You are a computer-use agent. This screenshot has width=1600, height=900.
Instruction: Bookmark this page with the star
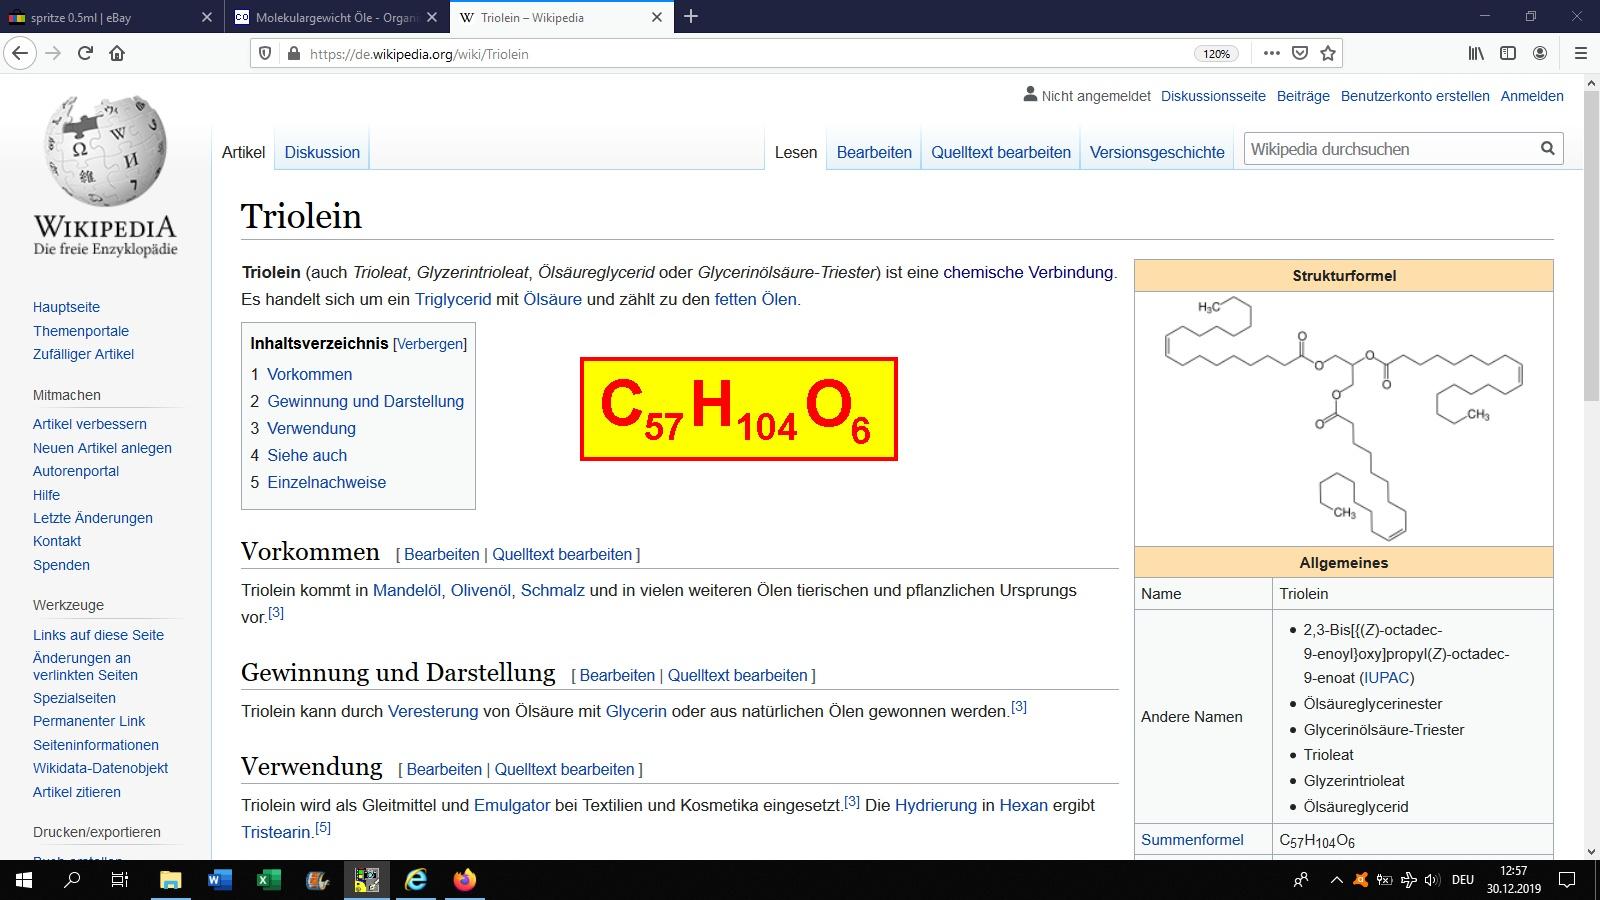coord(1327,53)
